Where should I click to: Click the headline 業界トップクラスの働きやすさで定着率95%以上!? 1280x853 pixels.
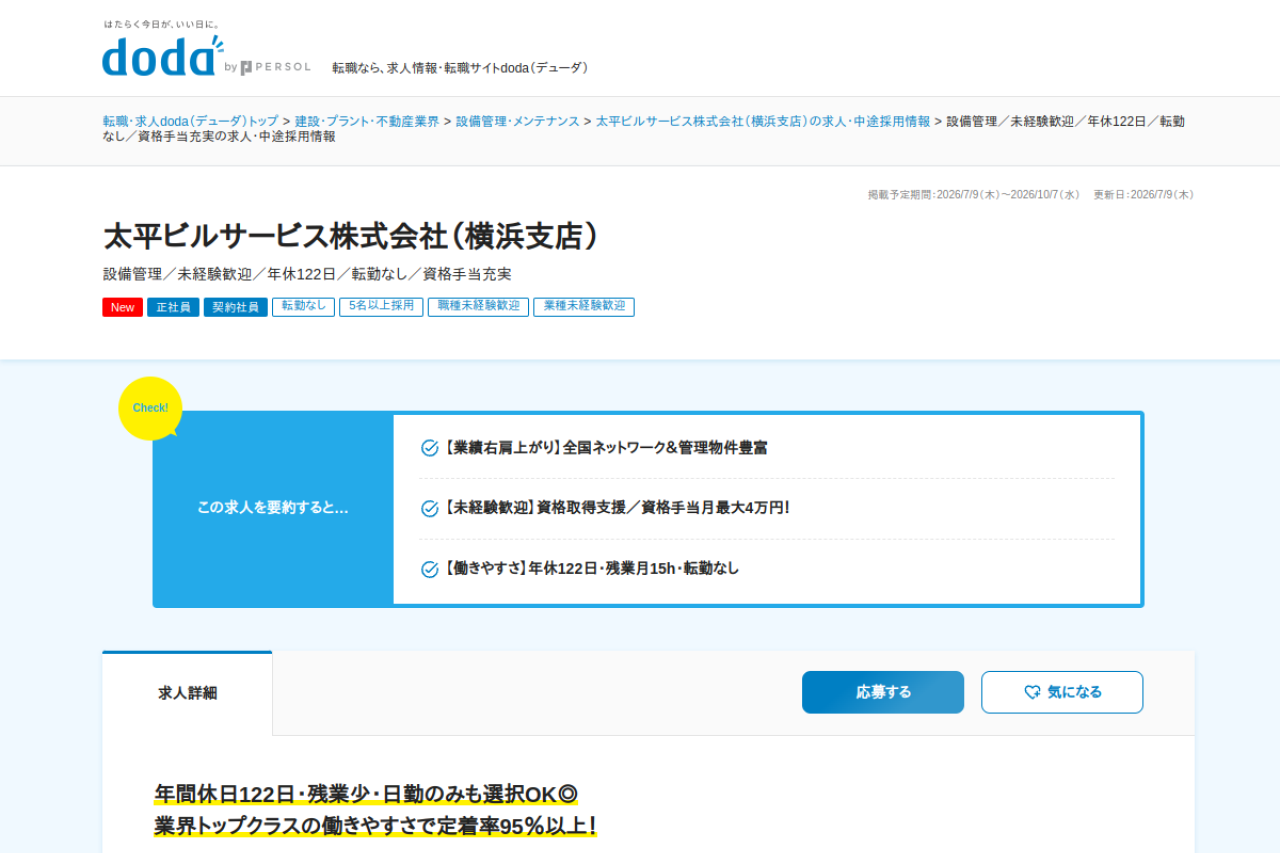coord(376,827)
